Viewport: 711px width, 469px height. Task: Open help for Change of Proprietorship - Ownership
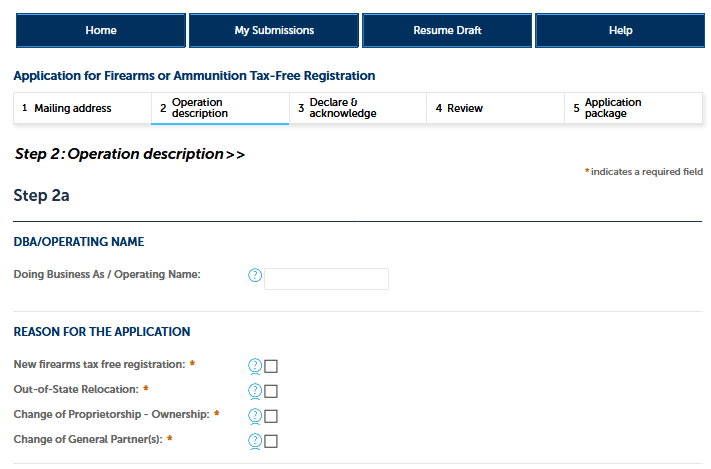tap(254, 416)
